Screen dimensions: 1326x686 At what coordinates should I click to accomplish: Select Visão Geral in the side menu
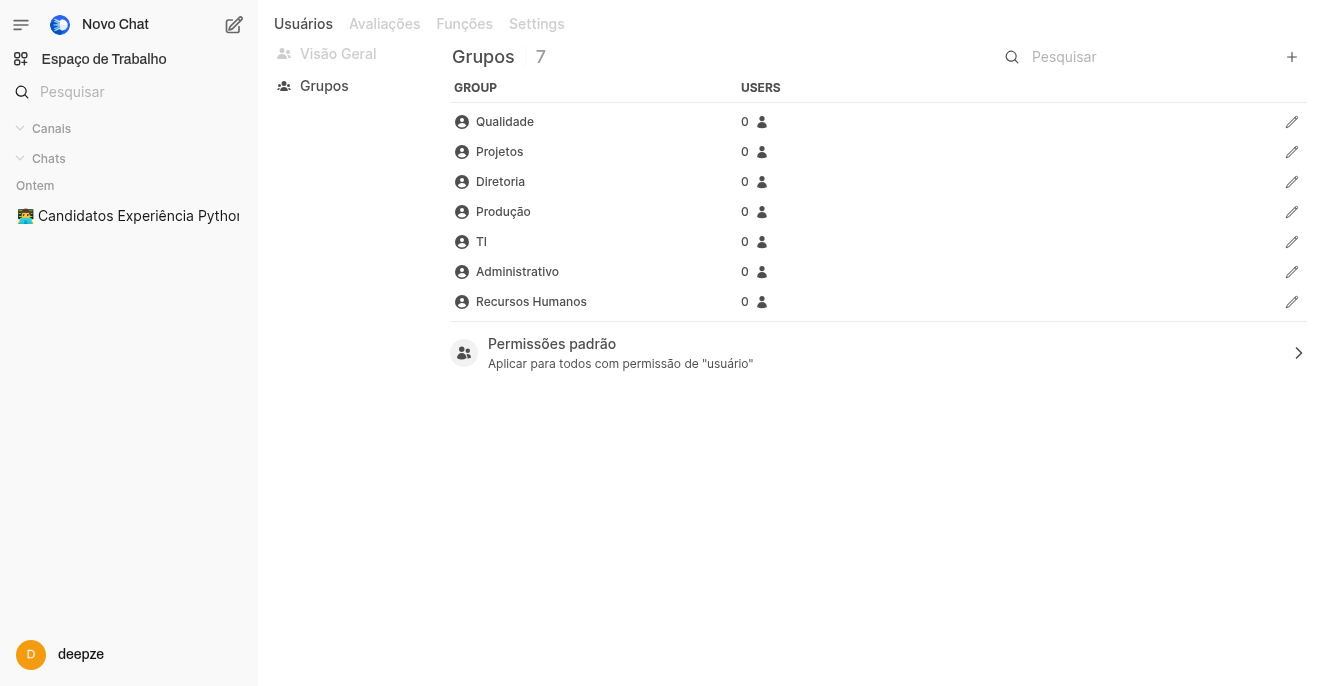click(x=337, y=54)
